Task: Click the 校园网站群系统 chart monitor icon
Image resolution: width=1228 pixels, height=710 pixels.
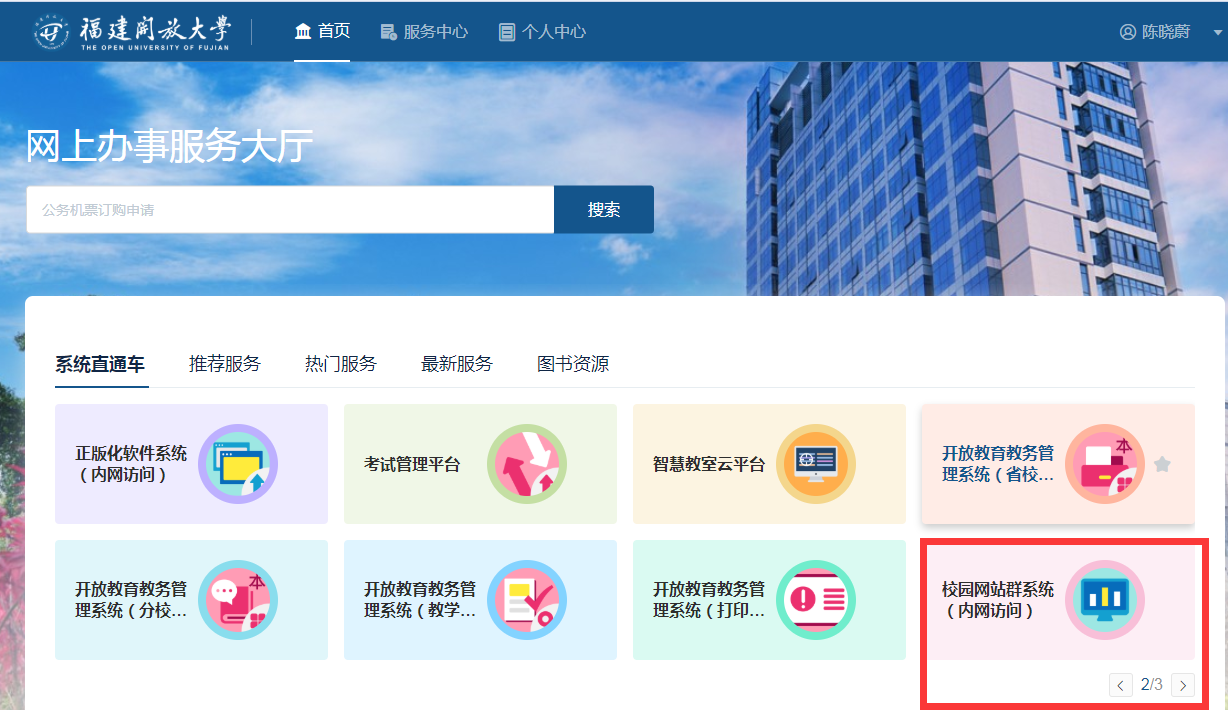Action: [1104, 600]
